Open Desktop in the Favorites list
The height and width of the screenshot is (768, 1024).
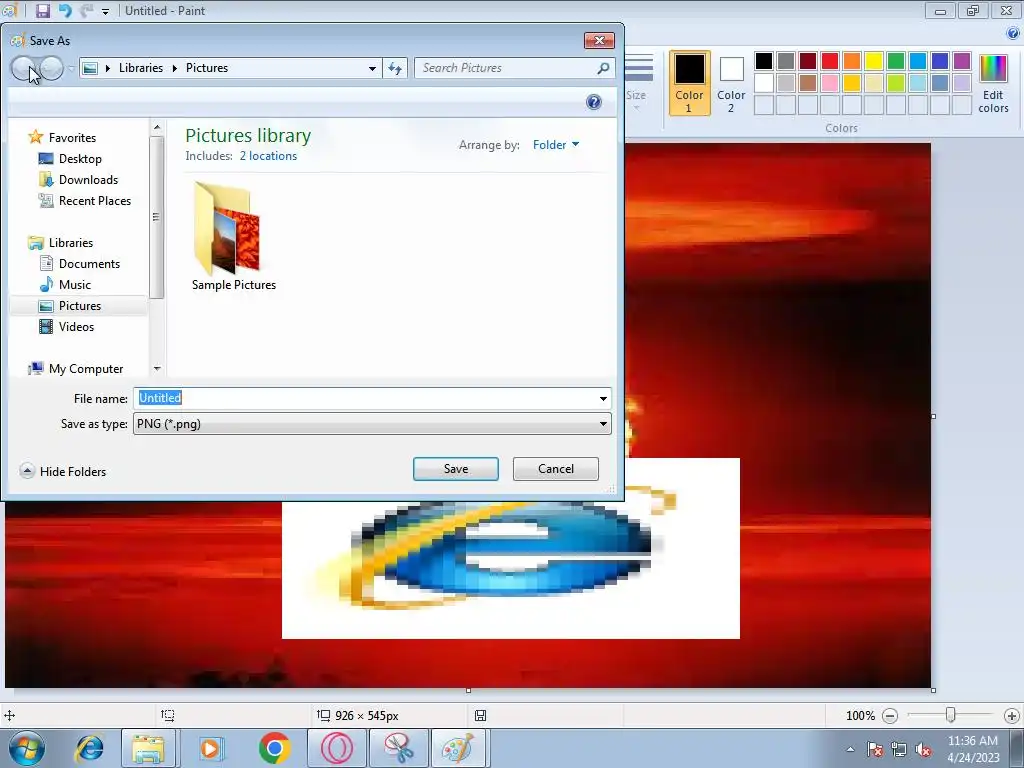pos(80,159)
